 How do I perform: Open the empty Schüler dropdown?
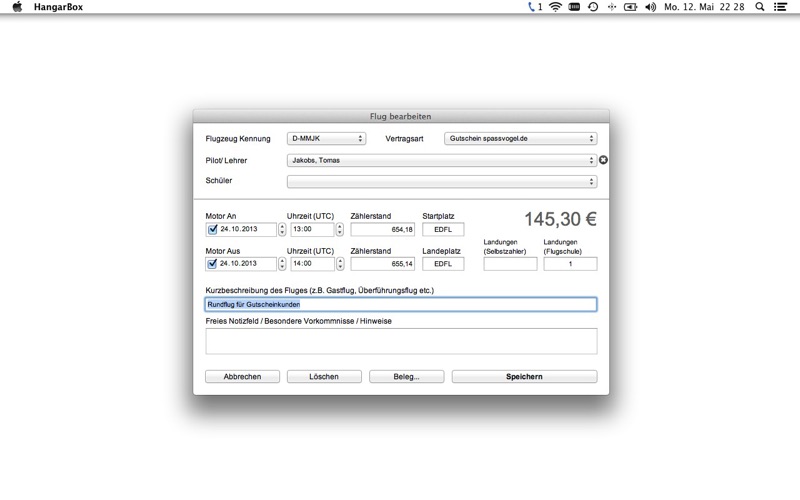442,182
